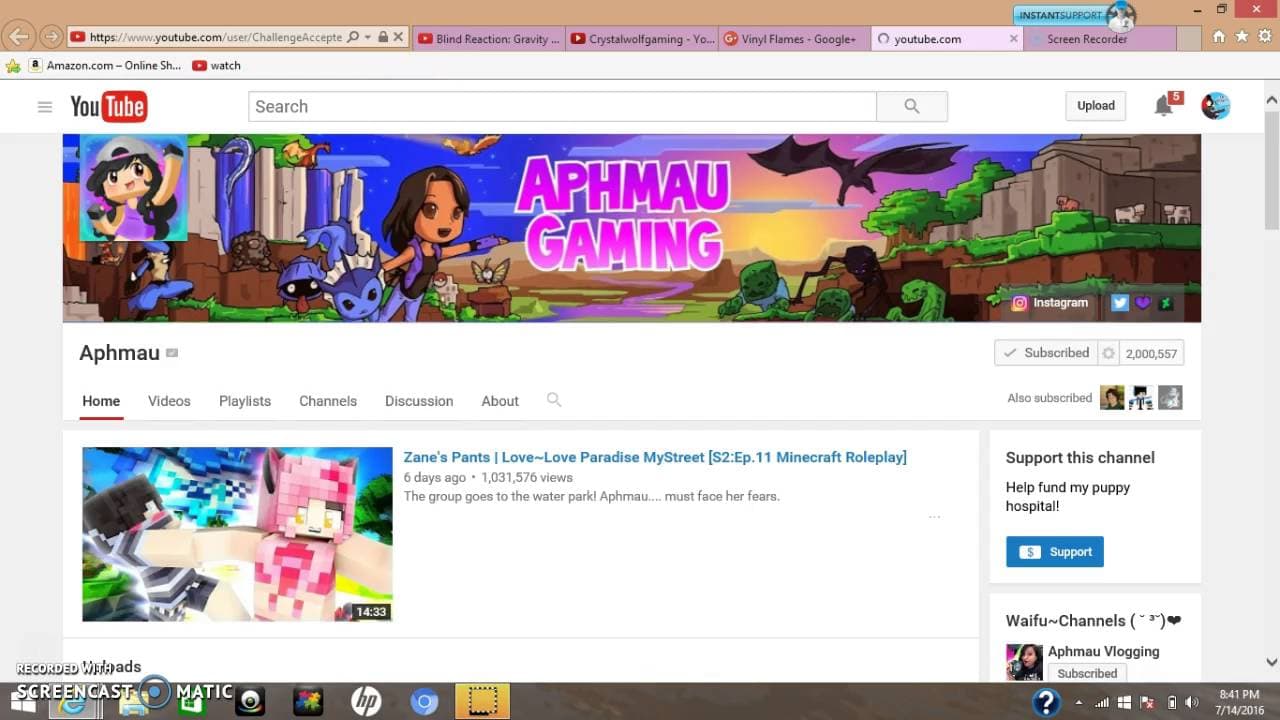
Task: Click the magnifier search button
Action: pyautogui.click(x=911, y=106)
